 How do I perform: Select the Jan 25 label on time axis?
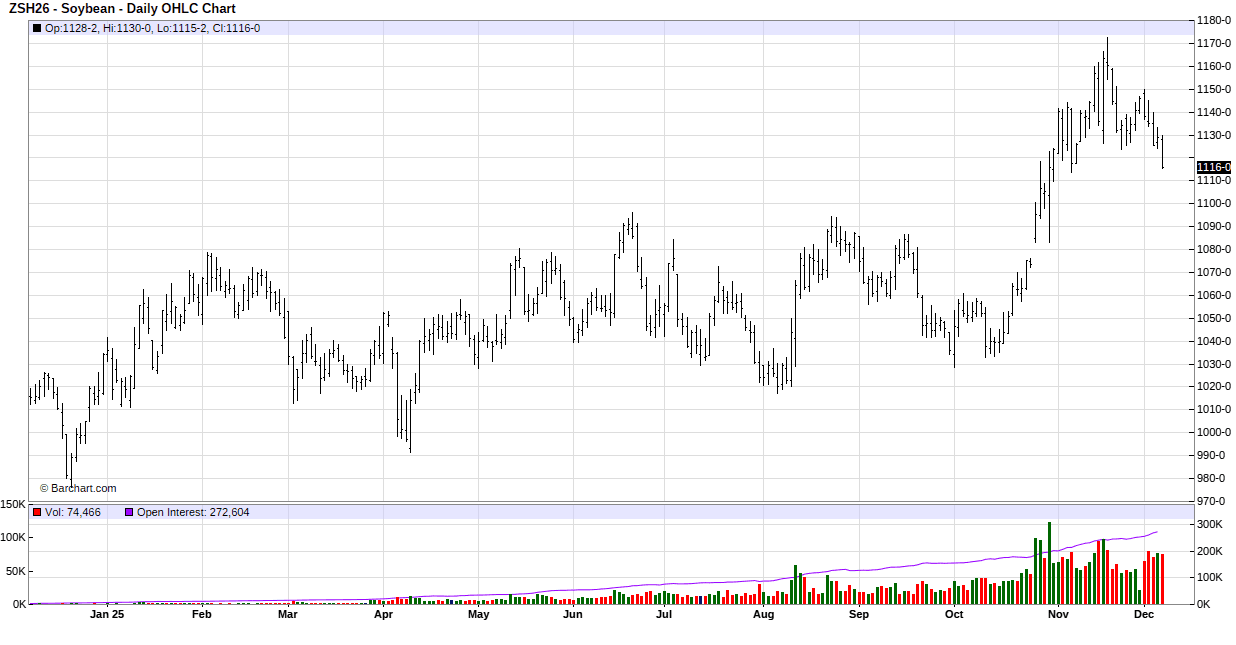tap(106, 615)
